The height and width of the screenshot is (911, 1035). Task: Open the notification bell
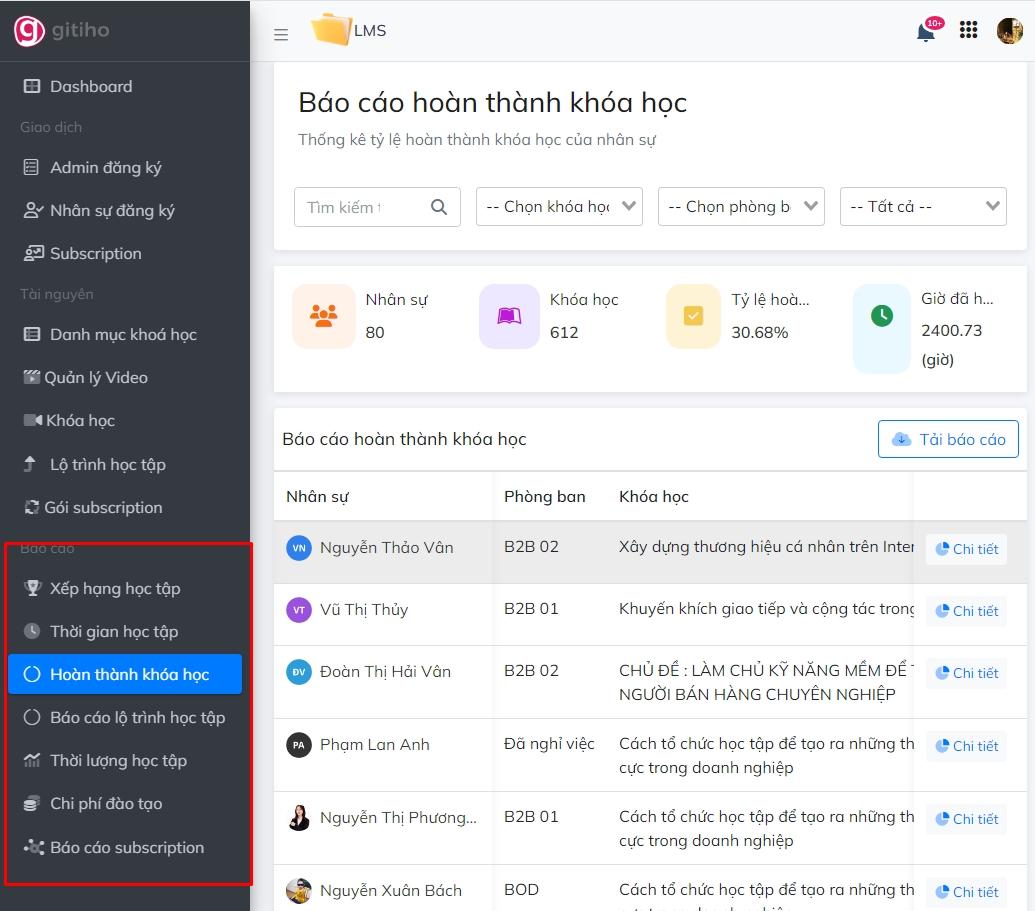coord(920,30)
